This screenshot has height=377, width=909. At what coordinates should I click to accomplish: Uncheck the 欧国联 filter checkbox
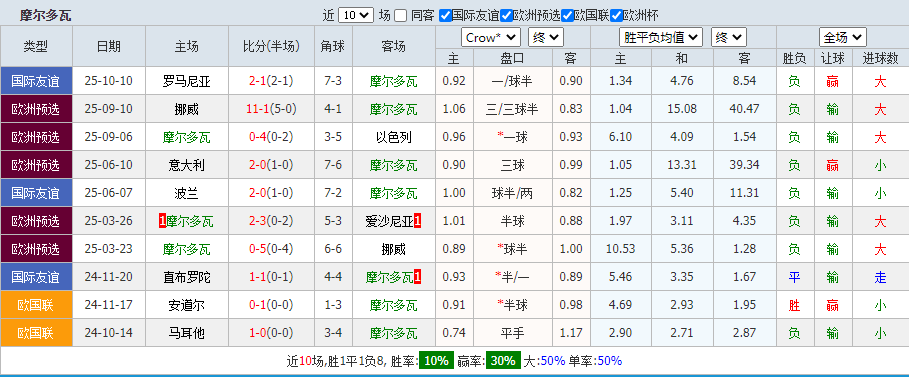click(x=566, y=16)
